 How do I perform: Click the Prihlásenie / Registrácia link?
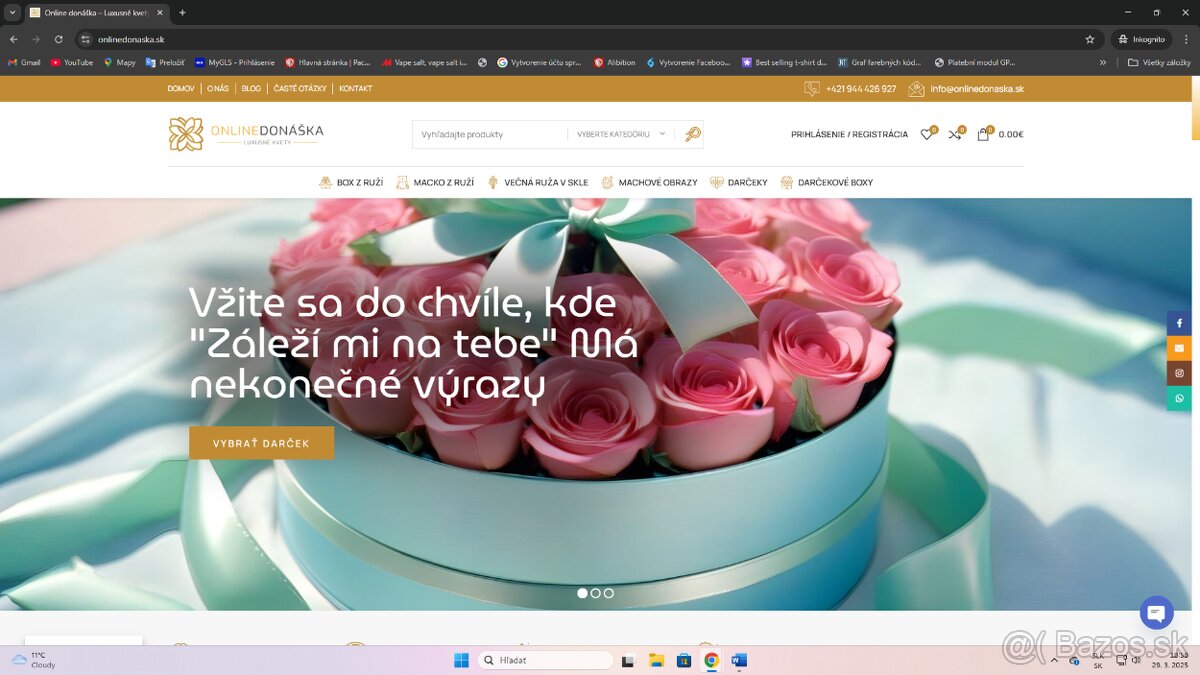click(x=849, y=134)
